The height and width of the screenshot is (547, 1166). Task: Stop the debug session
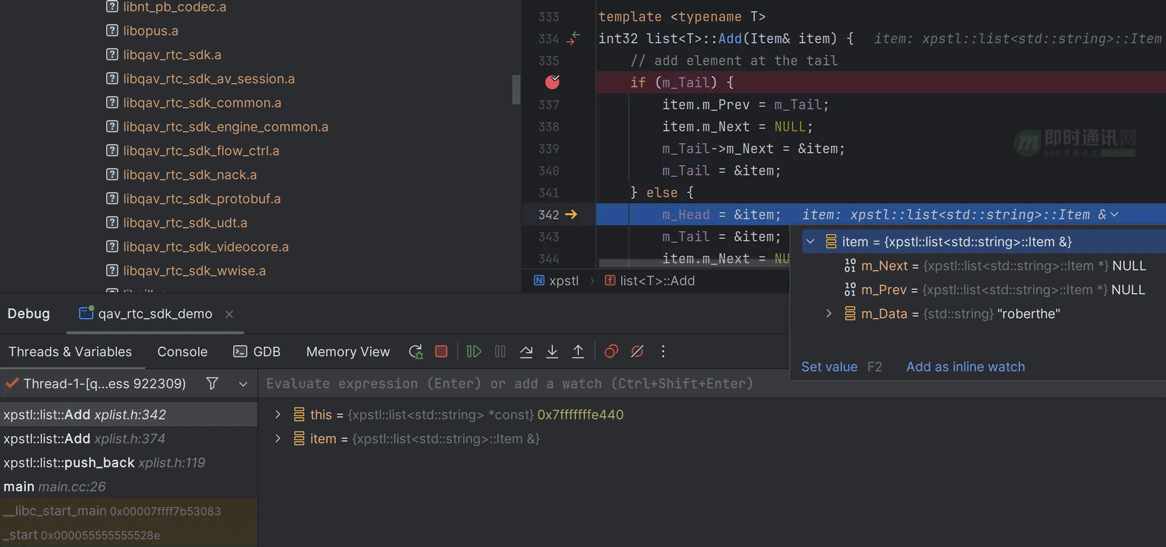441,352
